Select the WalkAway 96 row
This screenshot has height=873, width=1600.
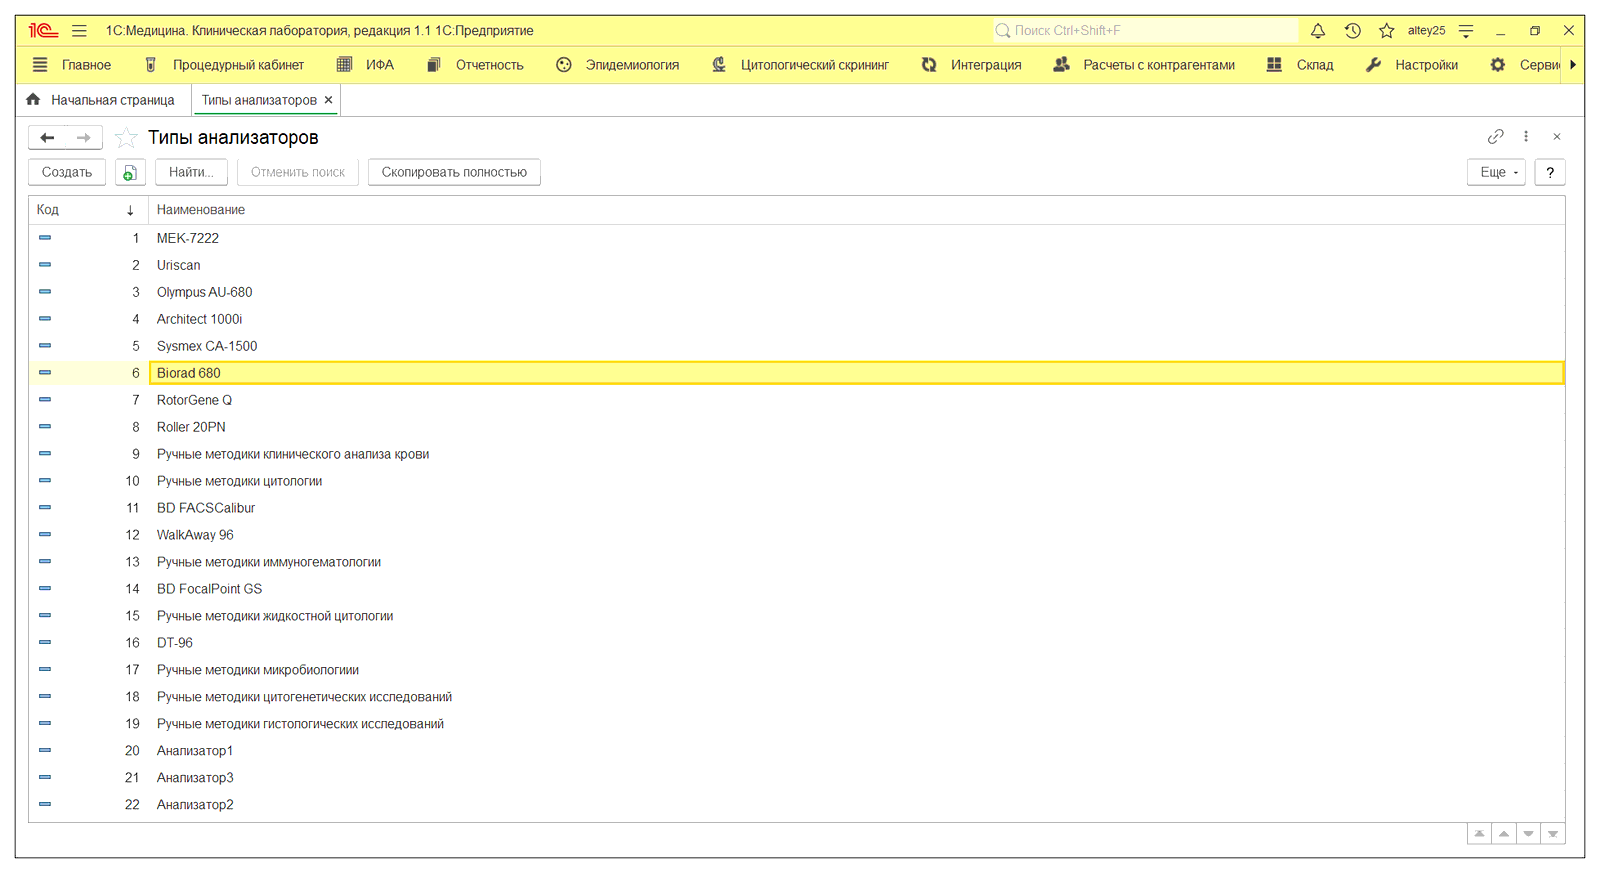pos(797,535)
